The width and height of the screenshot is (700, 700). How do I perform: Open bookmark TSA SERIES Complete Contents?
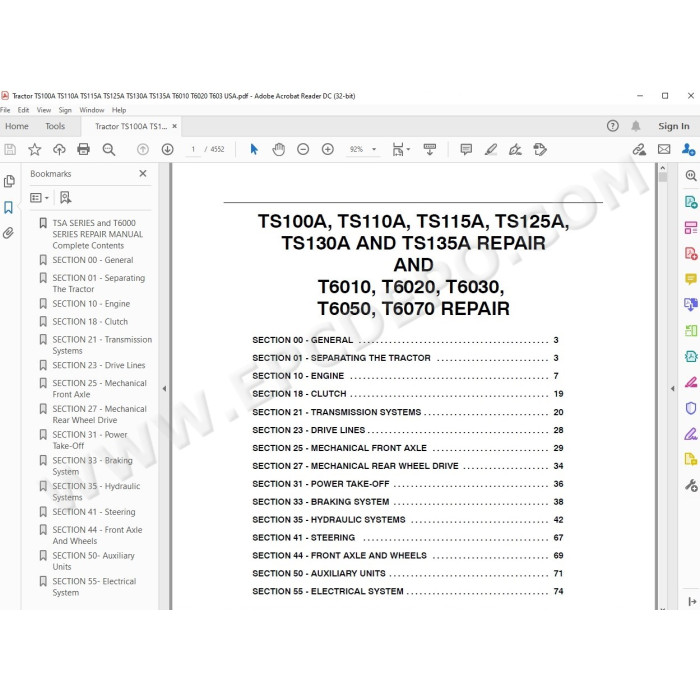click(x=97, y=234)
